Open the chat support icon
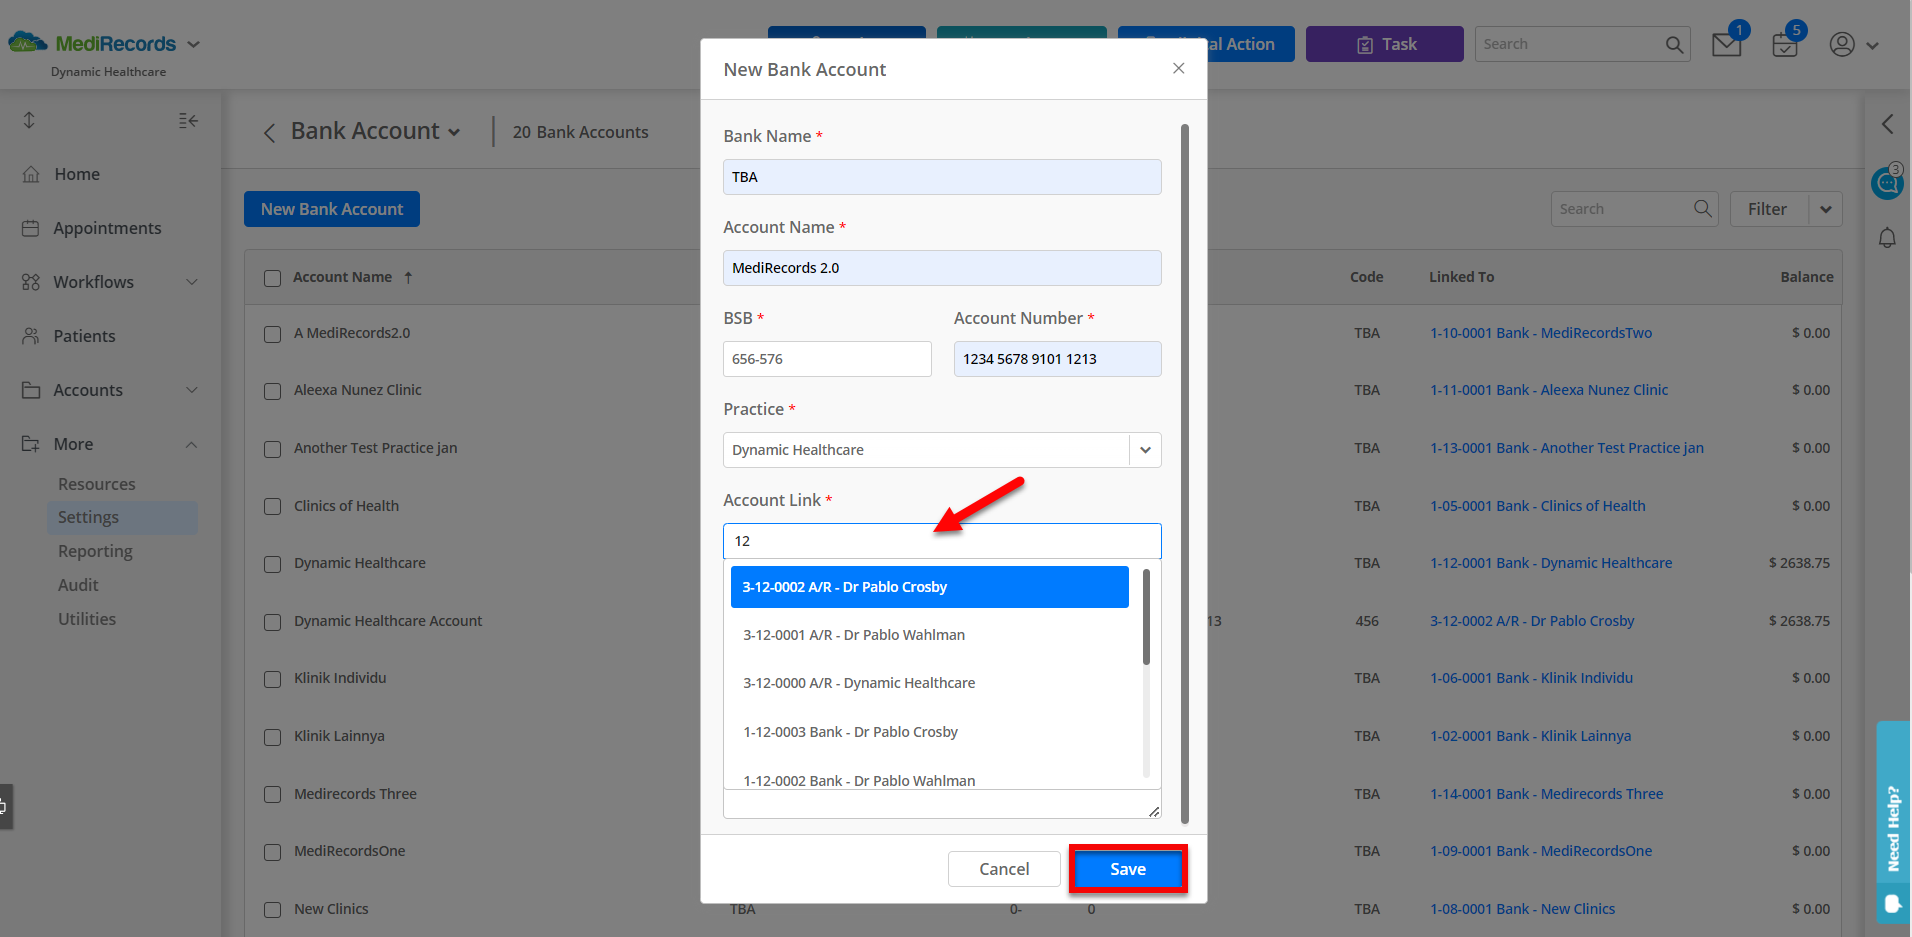 [x=1887, y=183]
